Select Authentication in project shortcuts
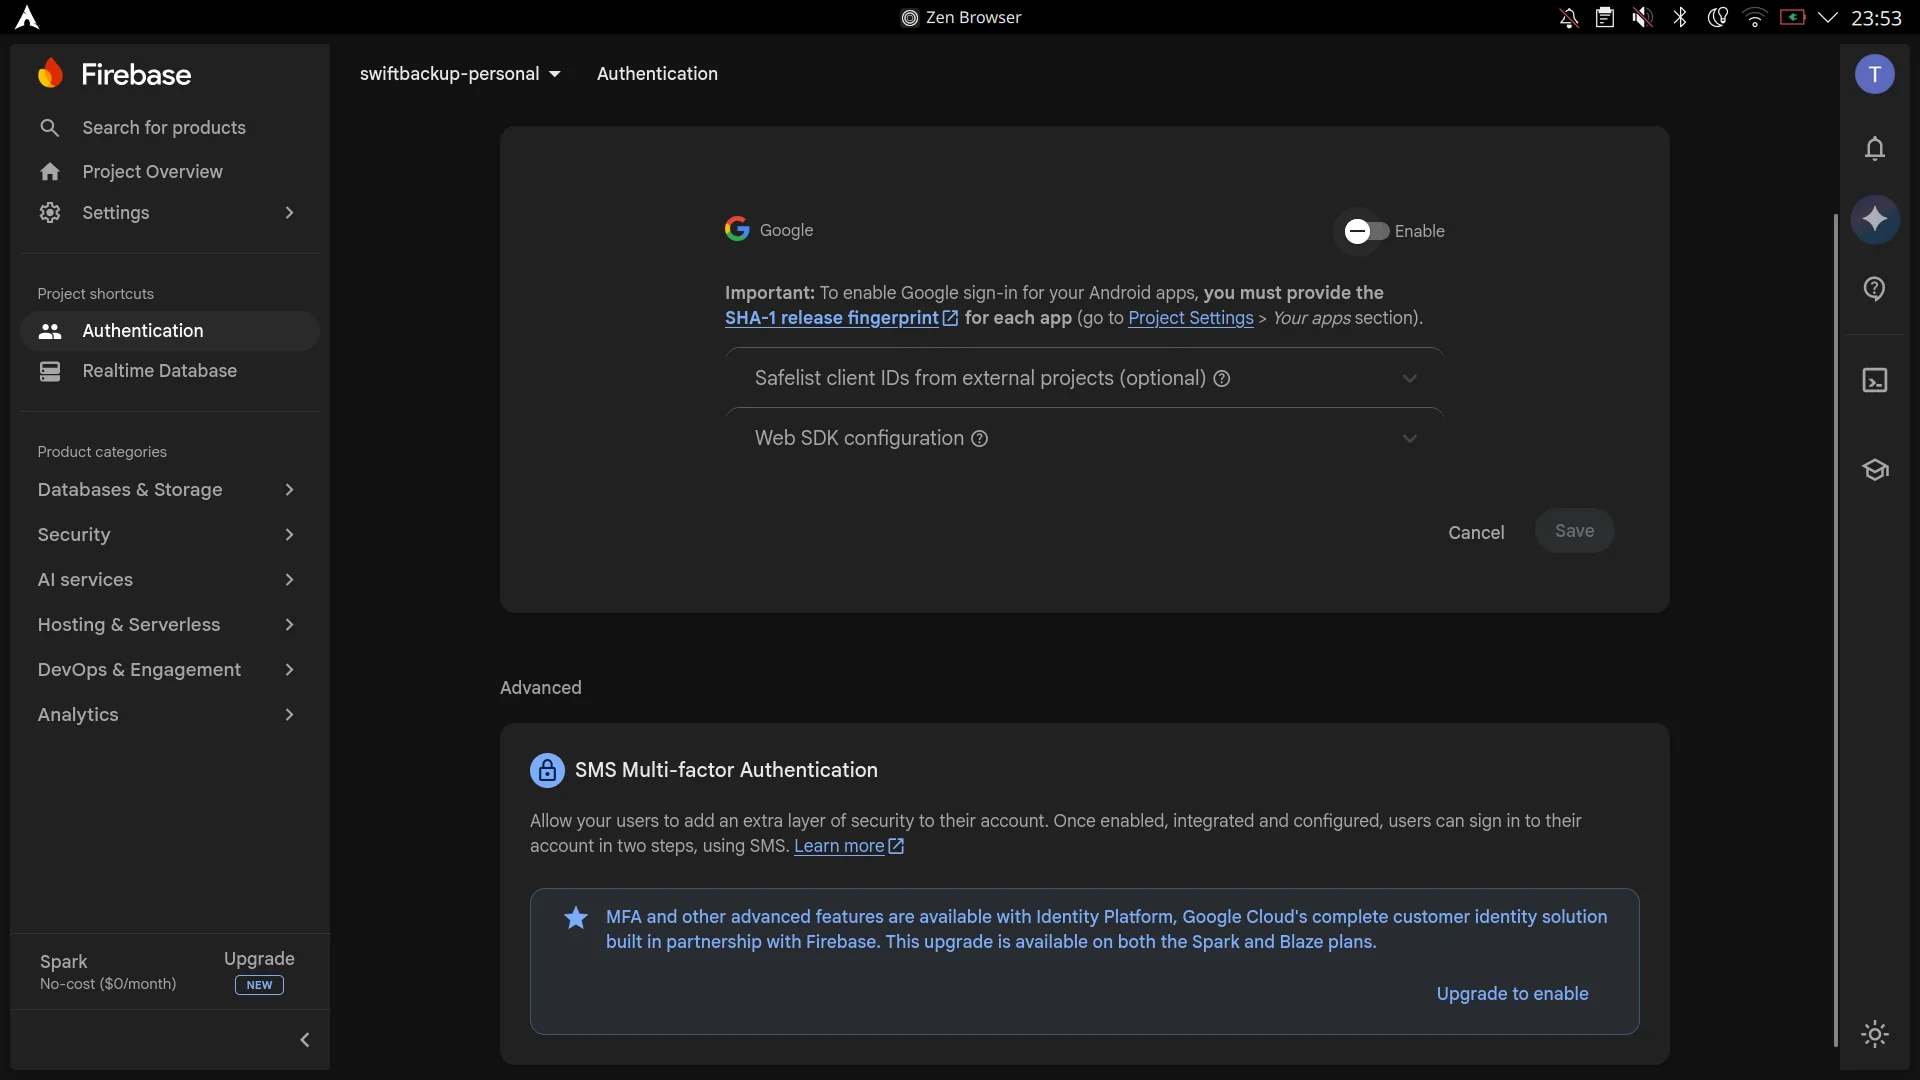 click(170, 331)
